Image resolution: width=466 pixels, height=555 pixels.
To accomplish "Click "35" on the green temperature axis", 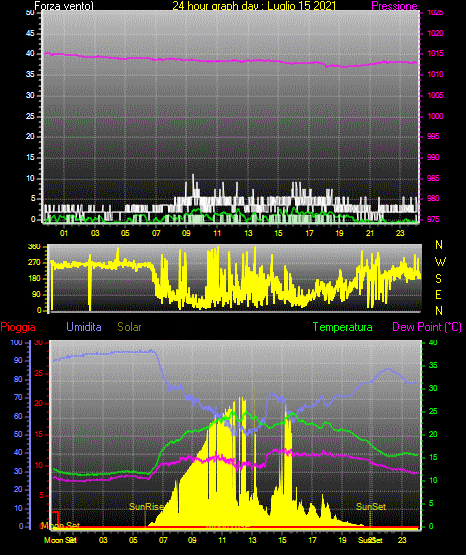I will (433, 365).
